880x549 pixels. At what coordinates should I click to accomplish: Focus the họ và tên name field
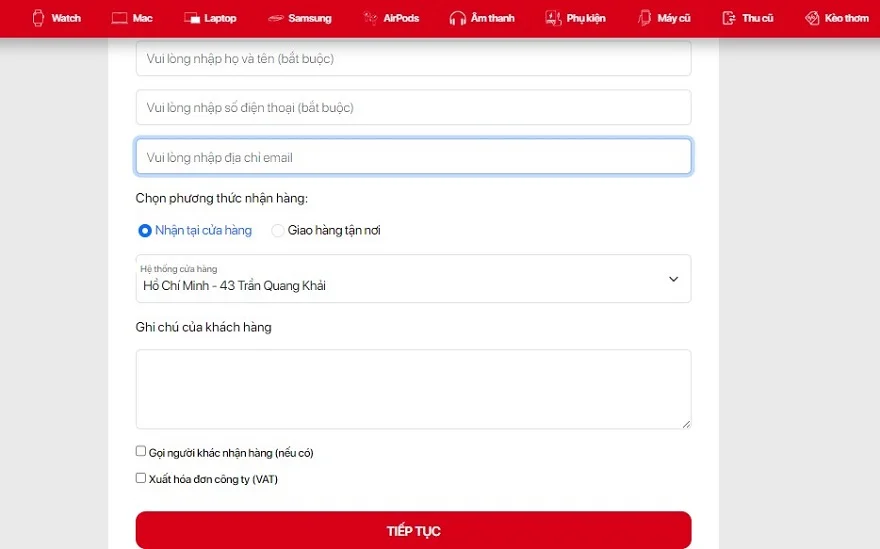tap(414, 58)
